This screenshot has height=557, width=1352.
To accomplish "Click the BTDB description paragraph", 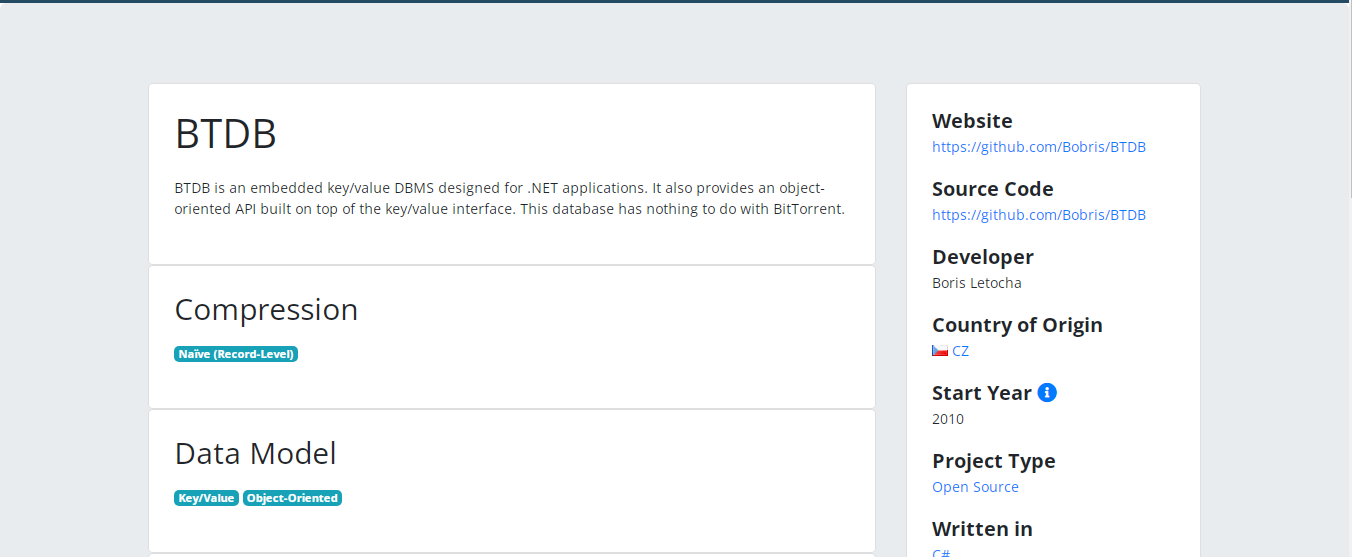I will point(510,199).
